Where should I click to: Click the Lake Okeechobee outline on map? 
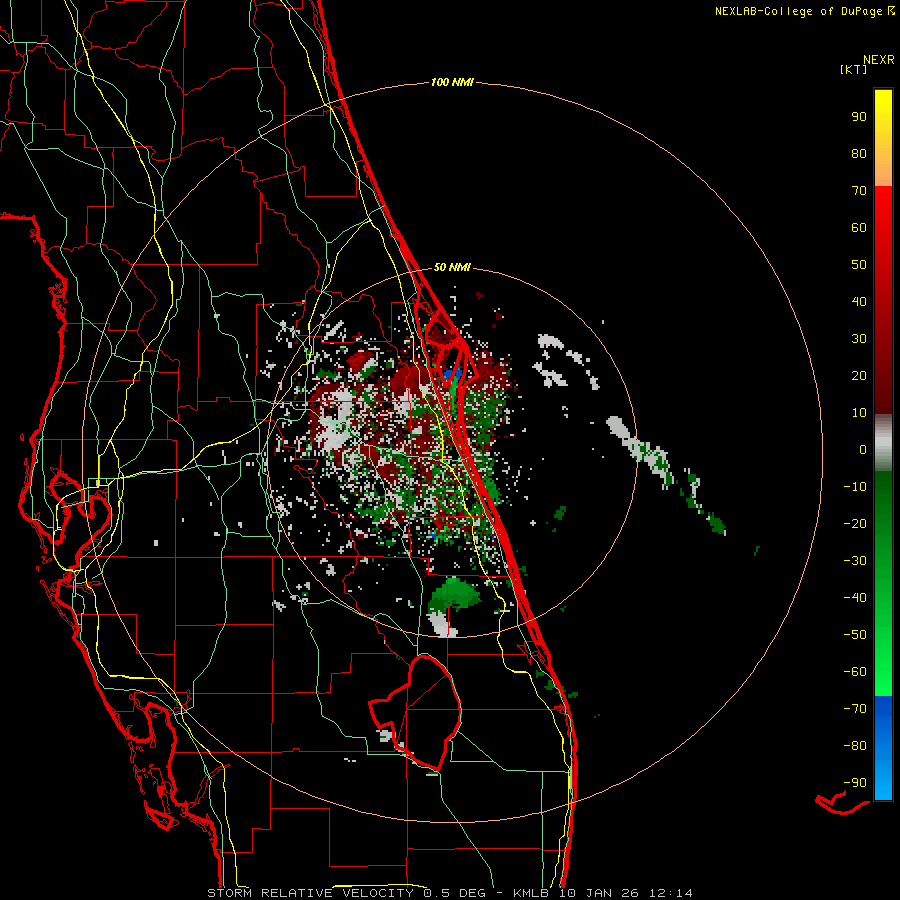point(418,712)
